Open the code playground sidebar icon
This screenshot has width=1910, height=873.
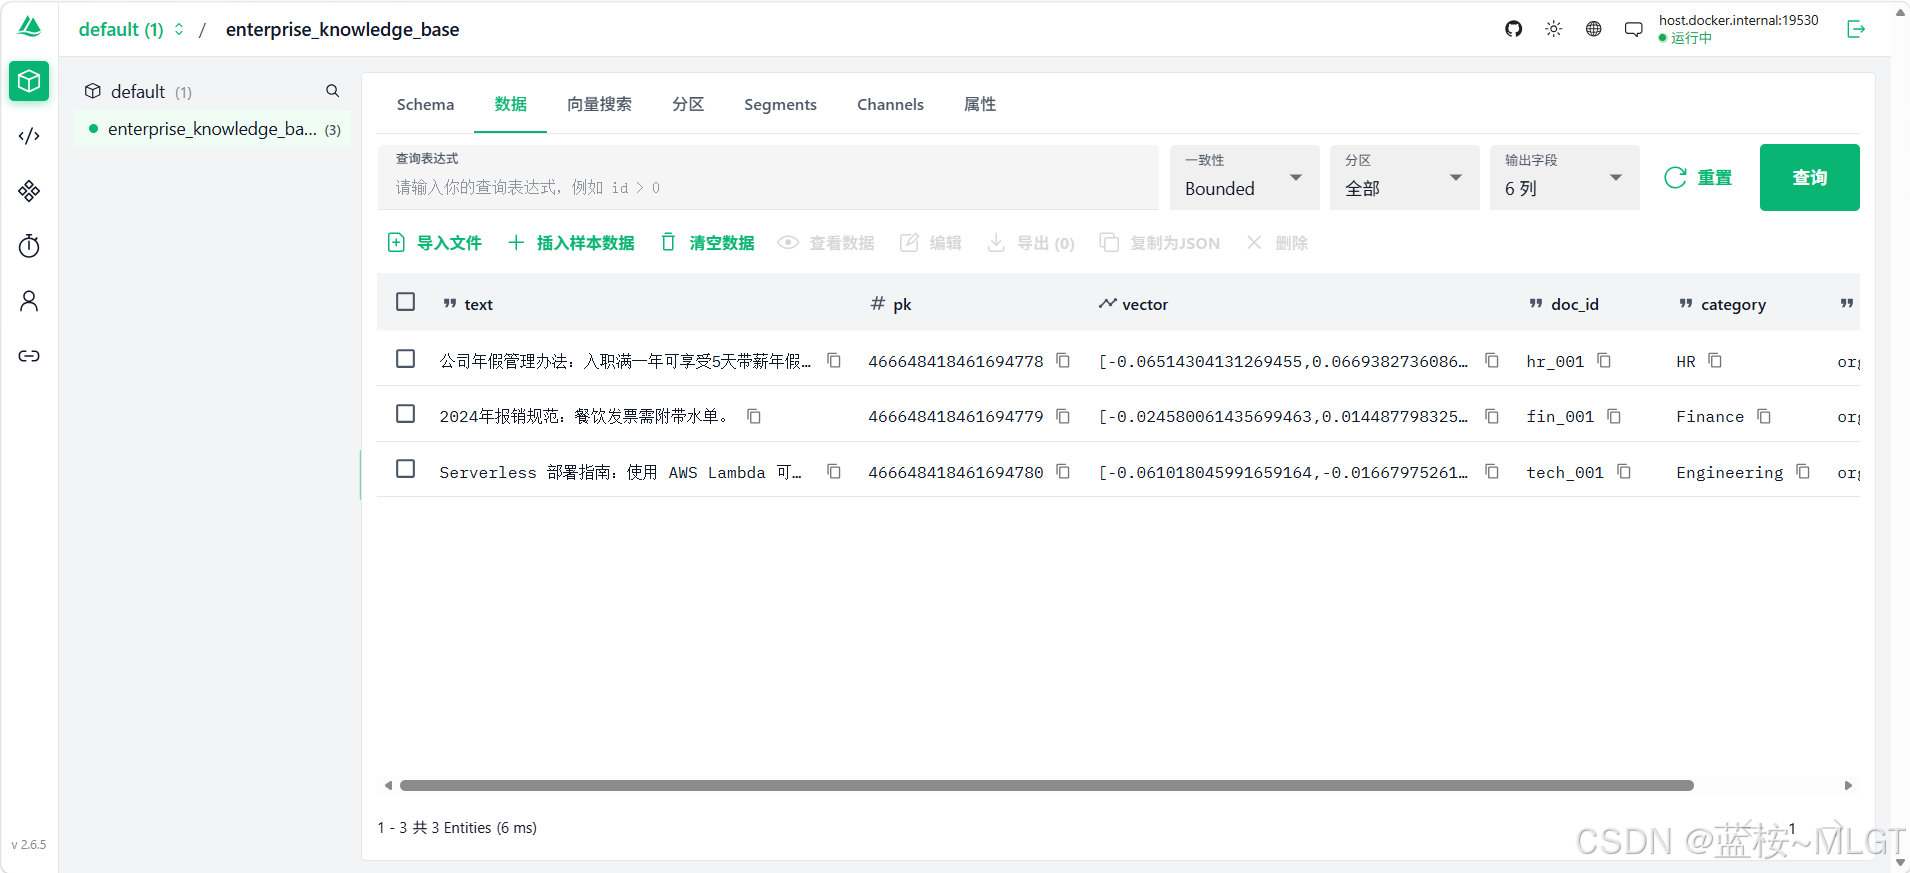pos(29,136)
